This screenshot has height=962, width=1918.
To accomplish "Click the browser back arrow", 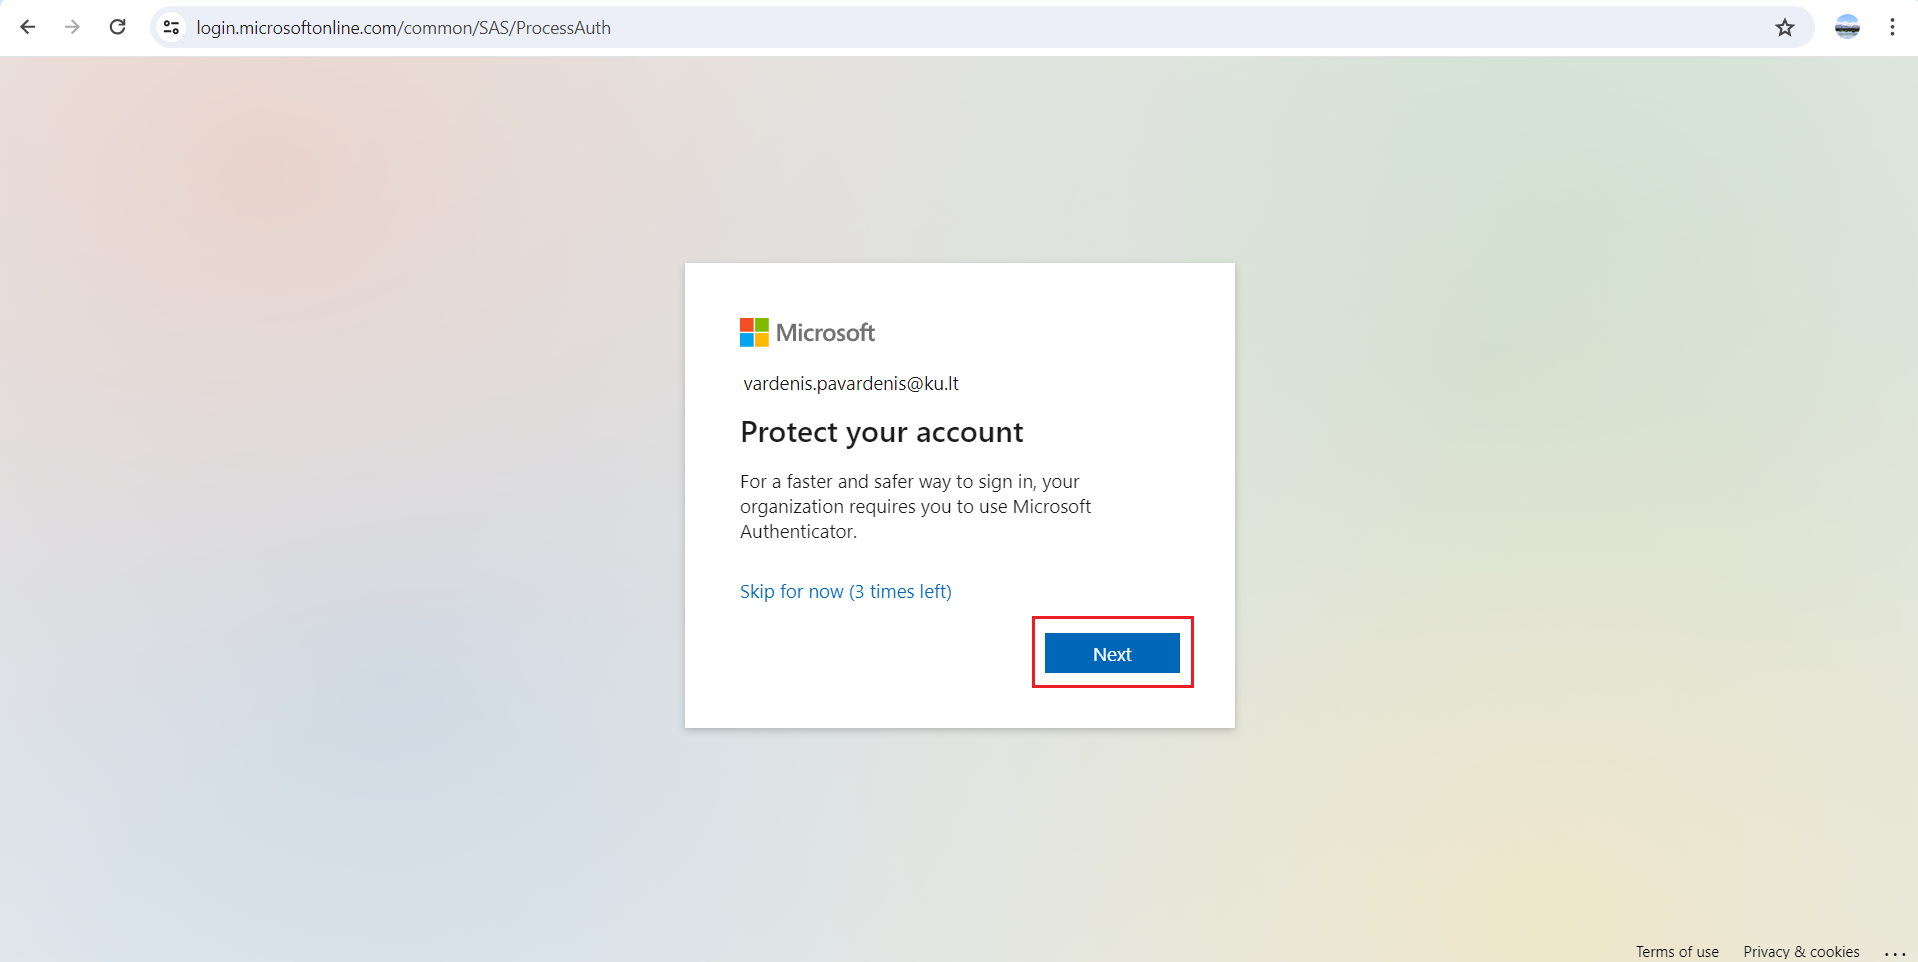I will [x=27, y=27].
